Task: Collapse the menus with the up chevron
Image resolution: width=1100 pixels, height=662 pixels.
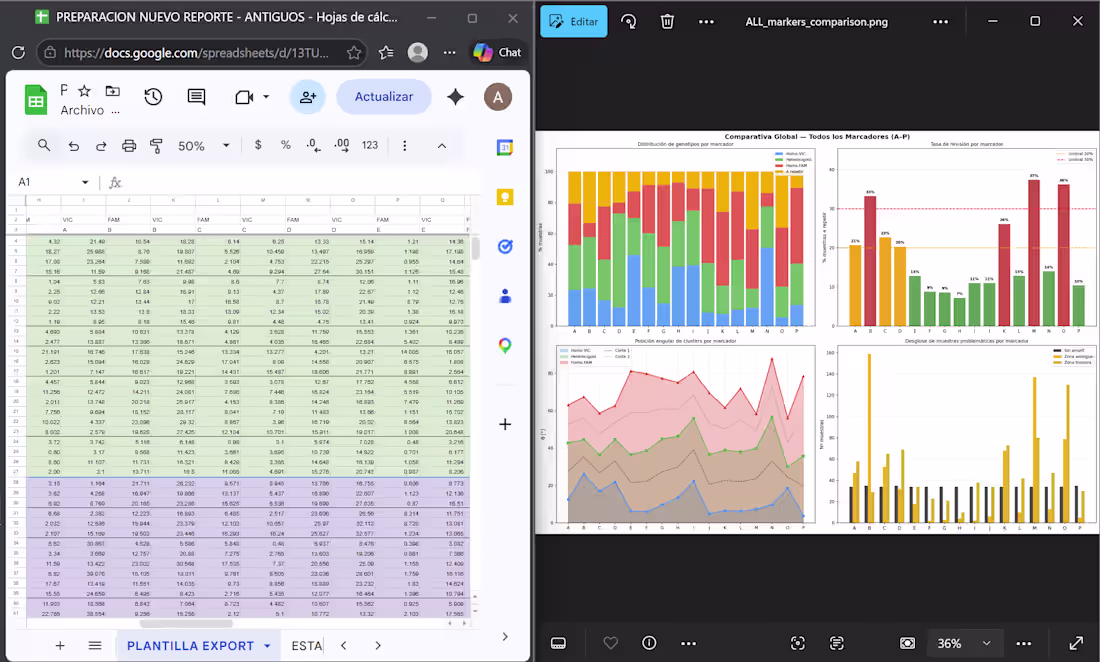Action: (442, 146)
